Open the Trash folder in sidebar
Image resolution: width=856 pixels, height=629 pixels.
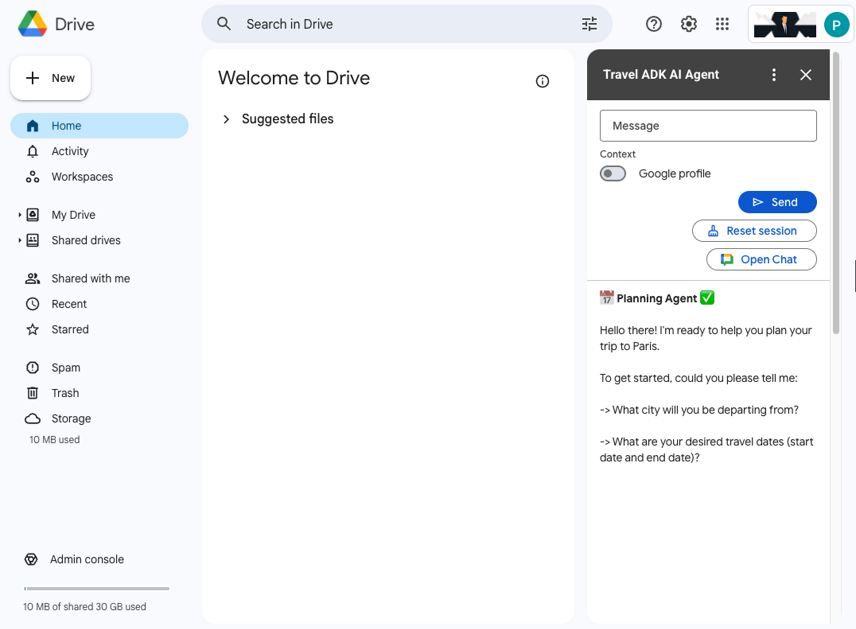coord(65,393)
